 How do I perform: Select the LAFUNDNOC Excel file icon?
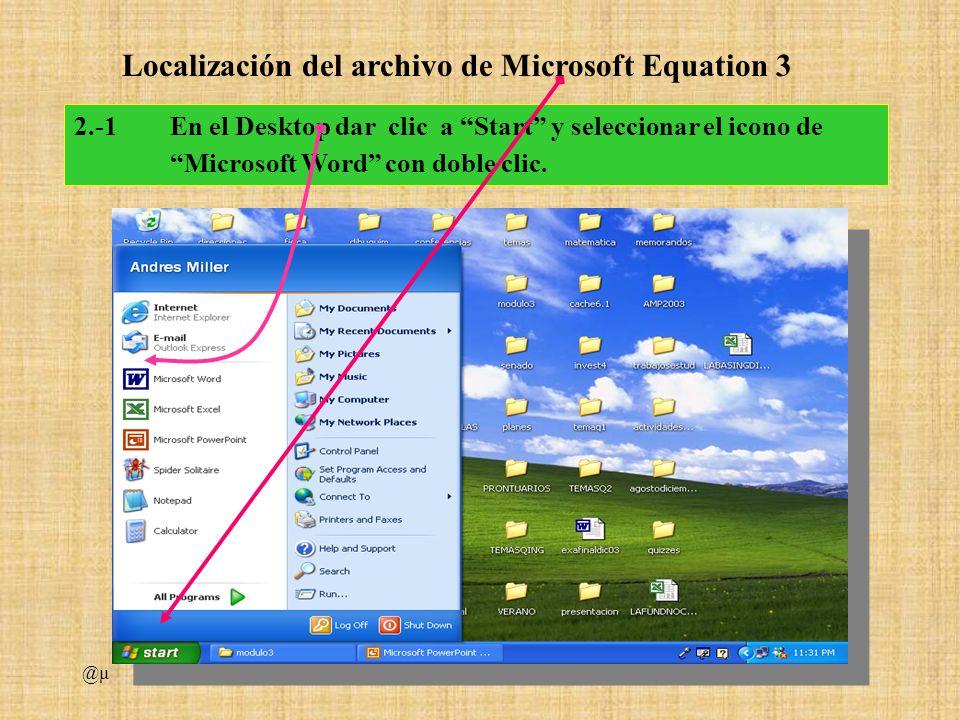pos(664,598)
